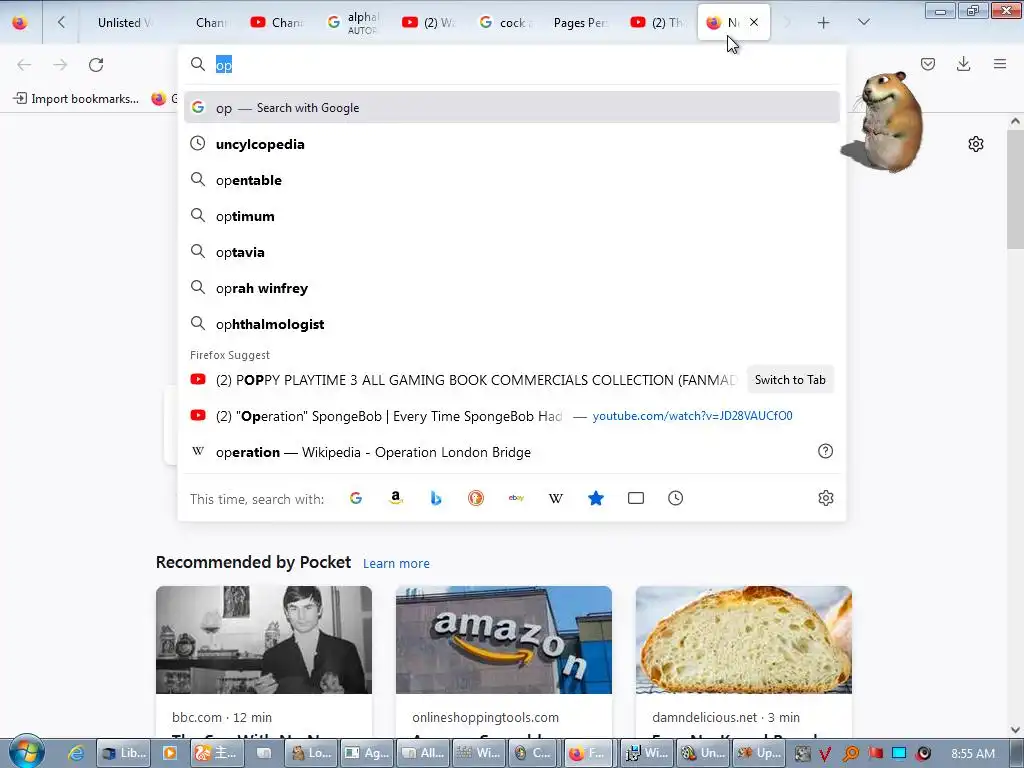Screen dimensions: 1024x768
Task: Search this time with Wikipedia
Action: click(x=556, y=498)
